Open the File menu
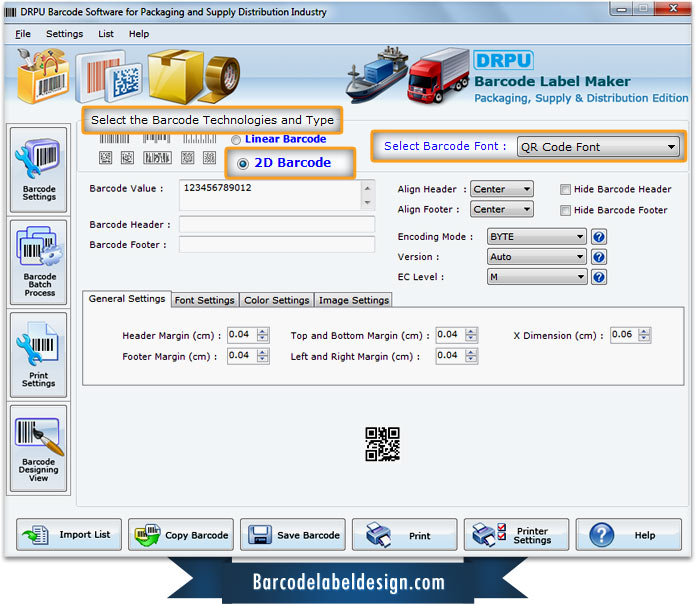Image resolution: width=696 pixels, height=604 pixels. coord(23,34)
